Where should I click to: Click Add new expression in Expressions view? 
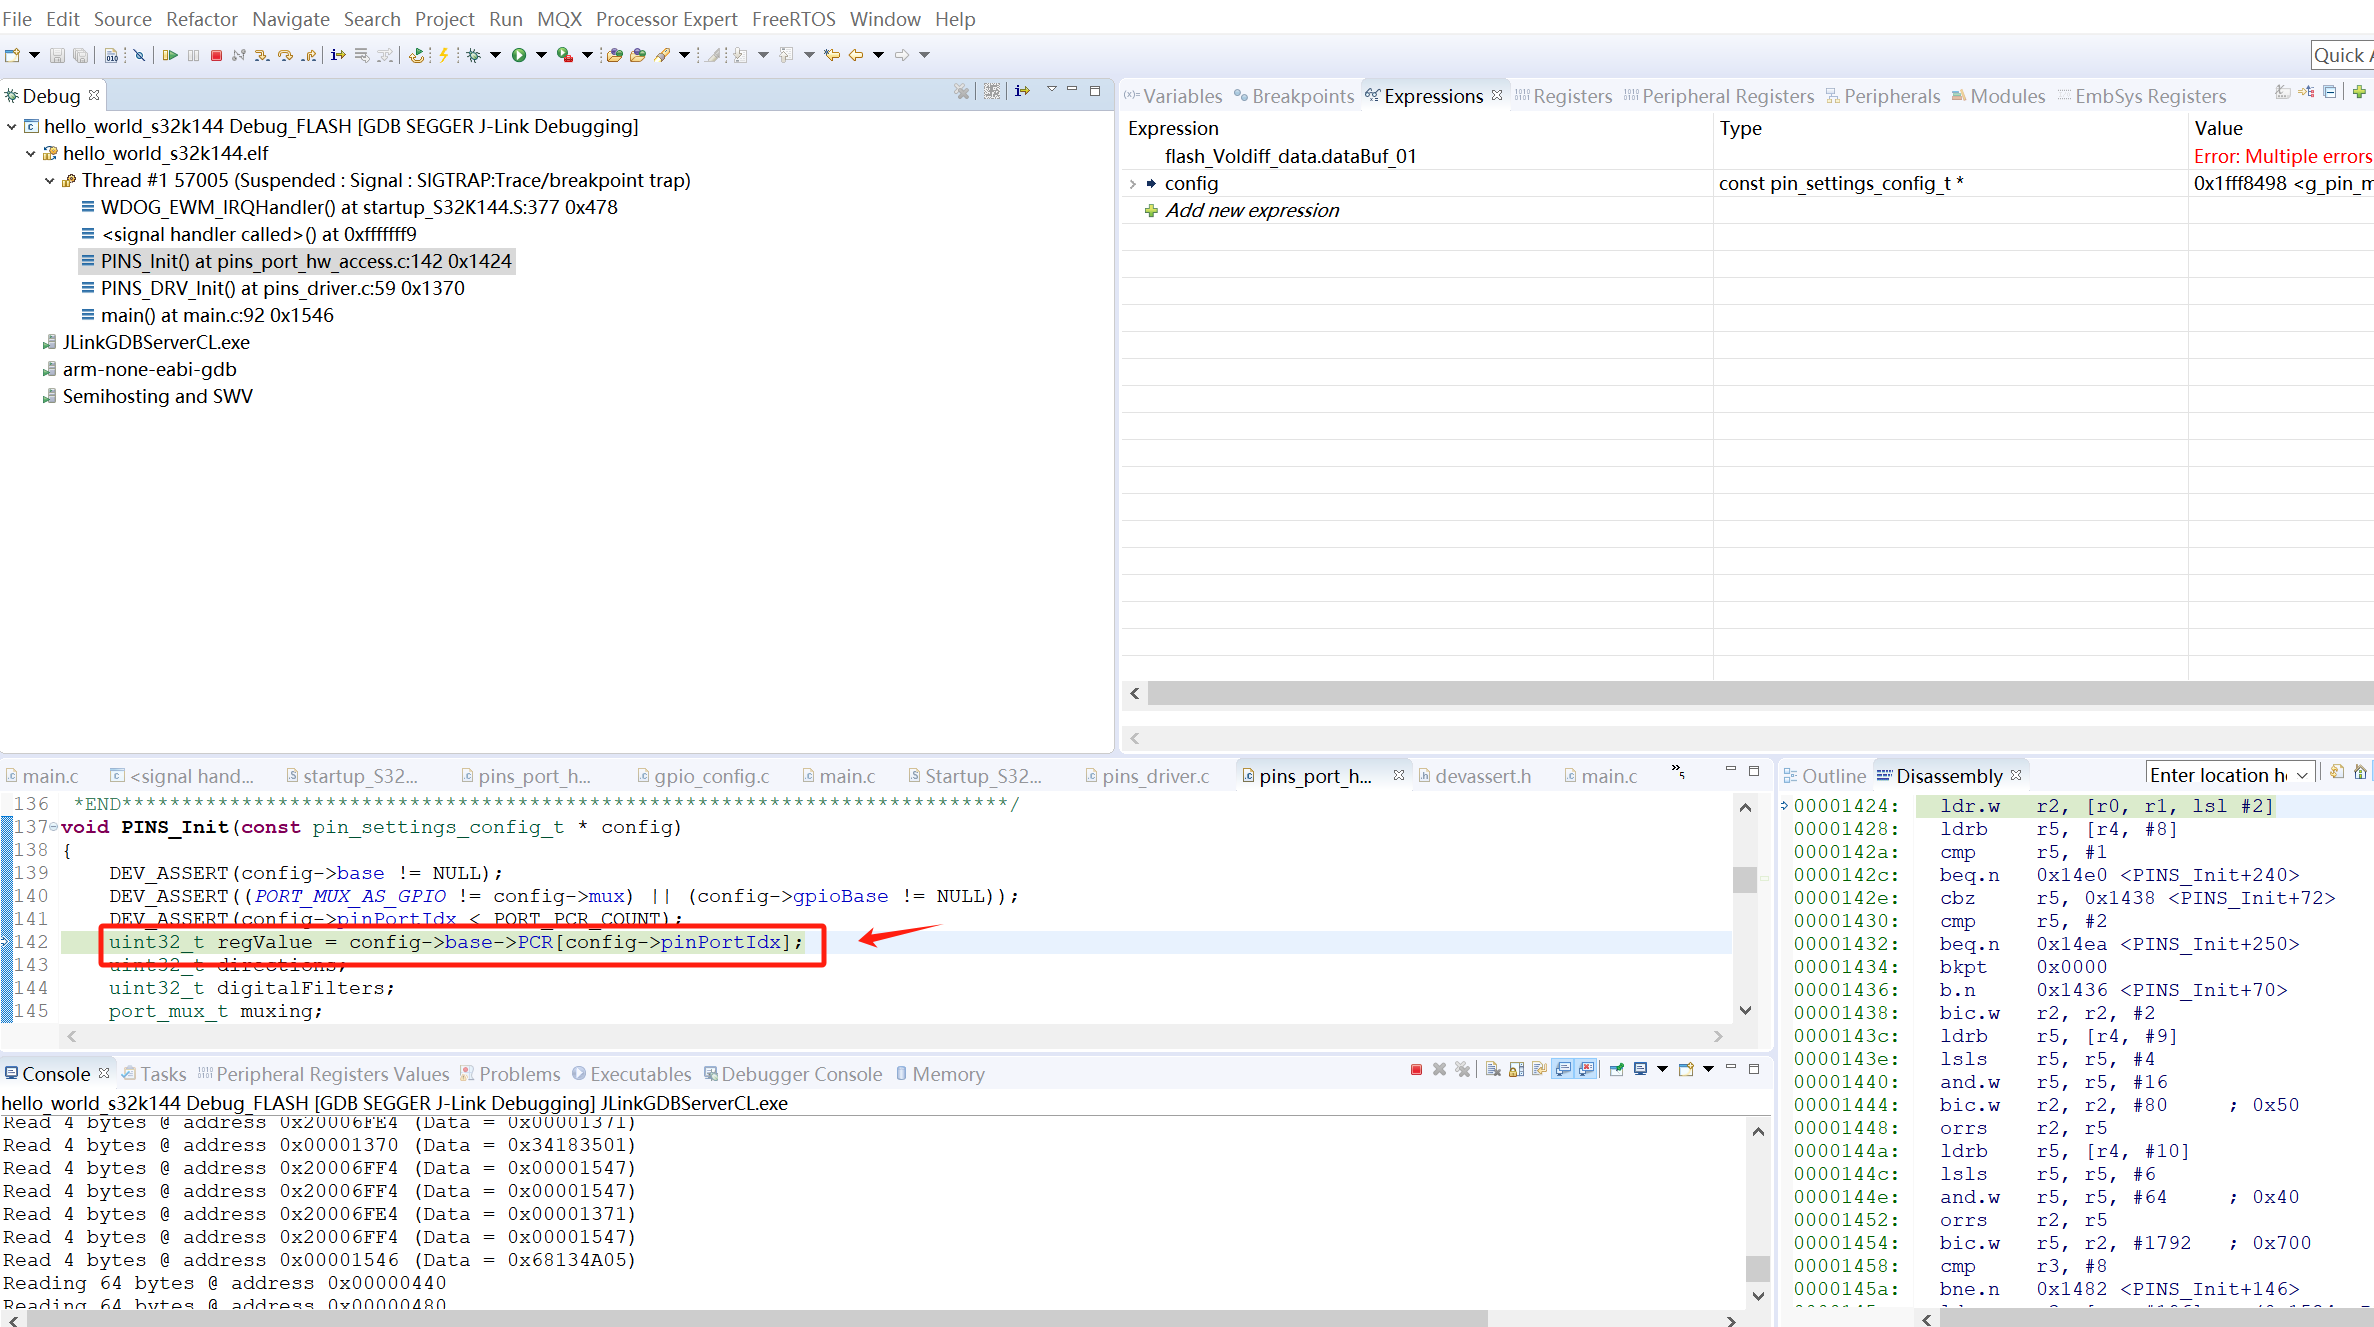(1252, 210)
